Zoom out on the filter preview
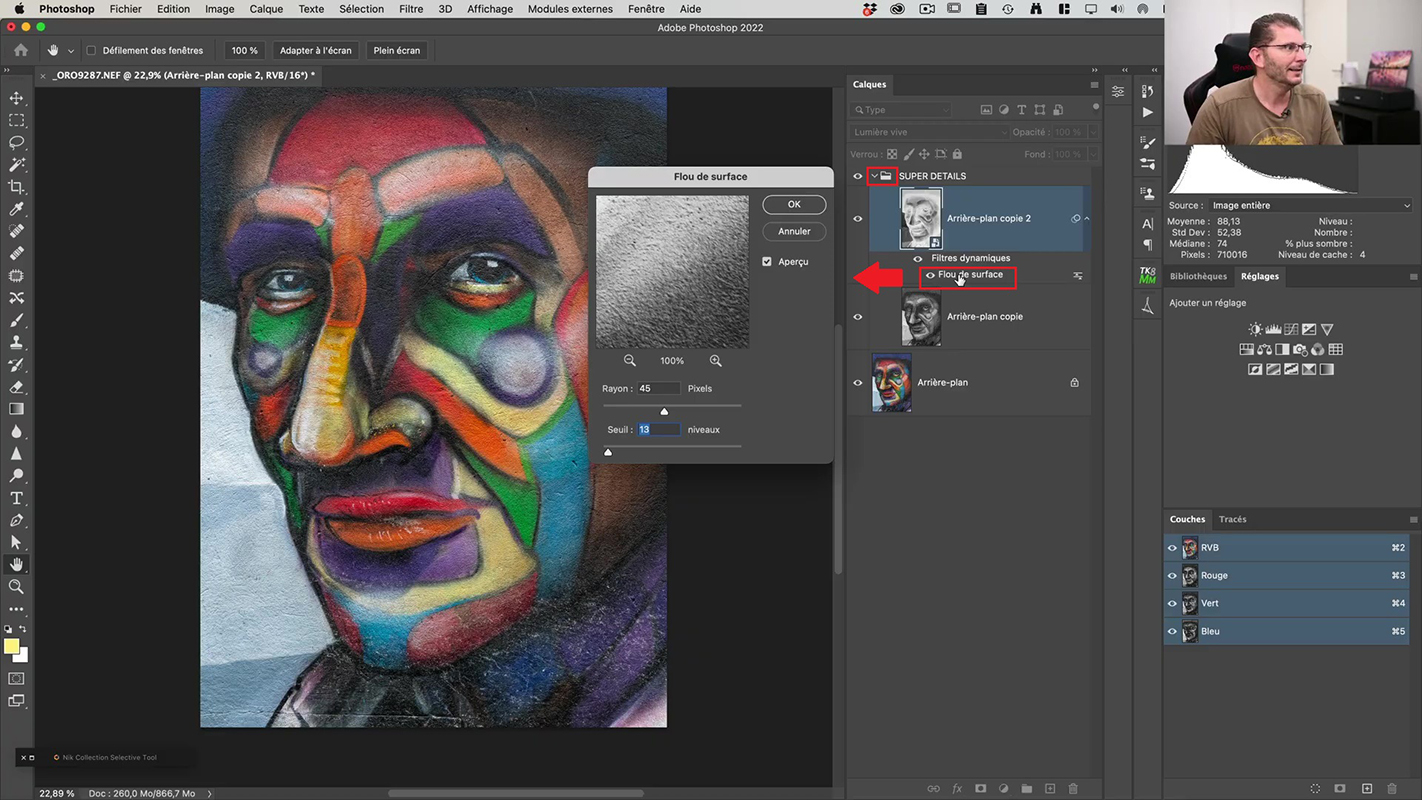This screenshot has width=1422, height=800. [630, 361]
